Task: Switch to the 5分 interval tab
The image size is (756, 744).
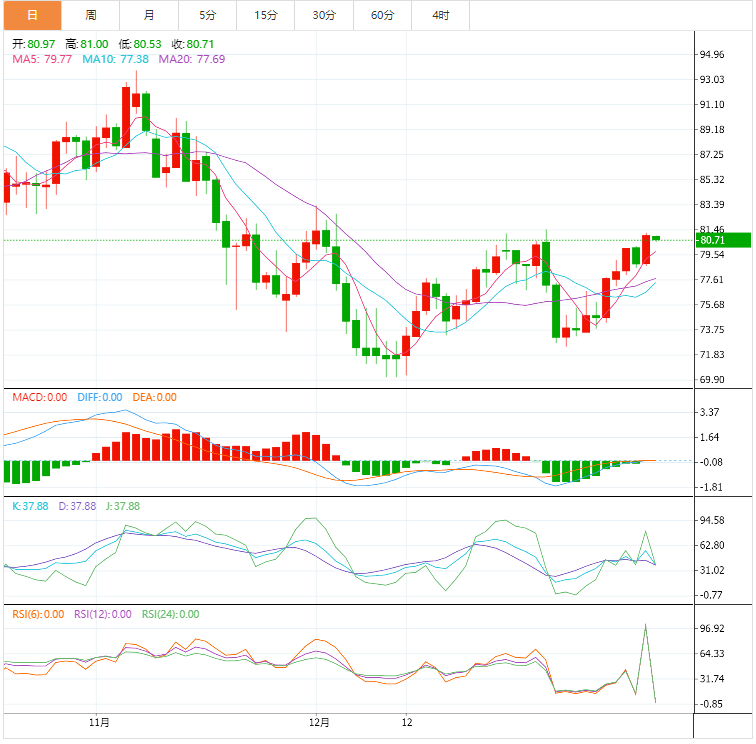Action: pos(207,15)
